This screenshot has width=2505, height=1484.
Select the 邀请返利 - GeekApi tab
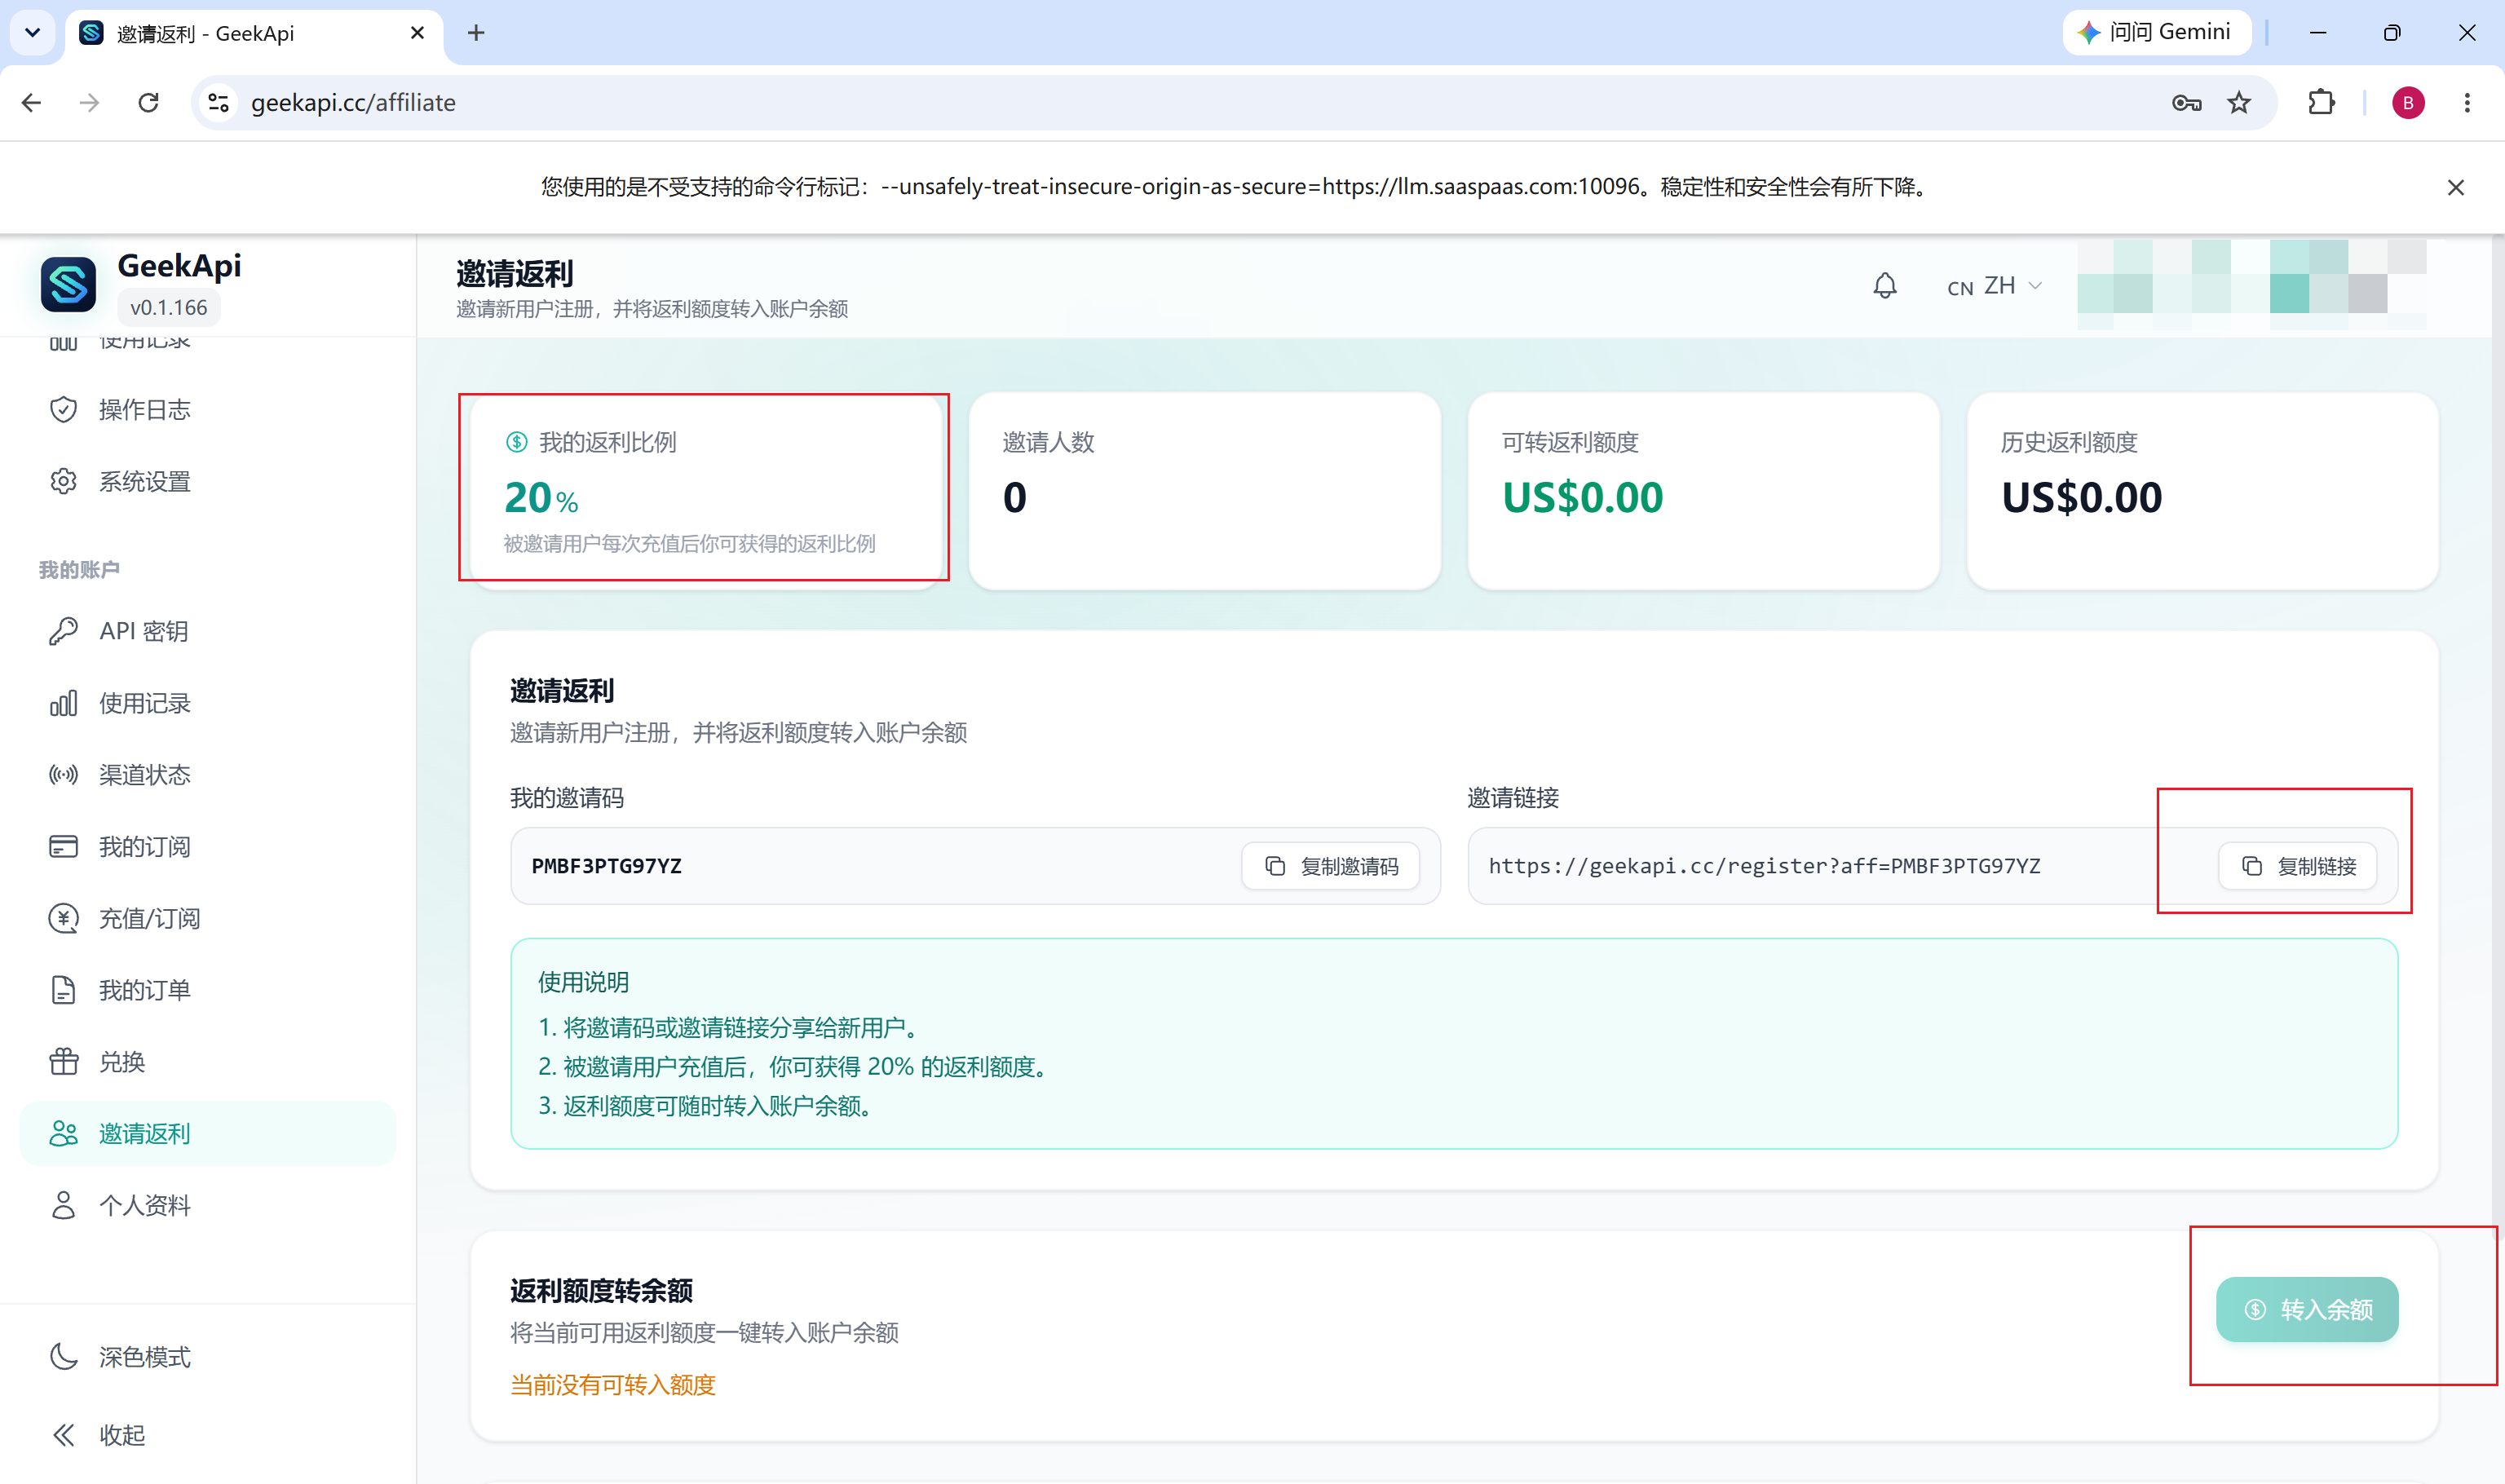(x=253, y=34)
